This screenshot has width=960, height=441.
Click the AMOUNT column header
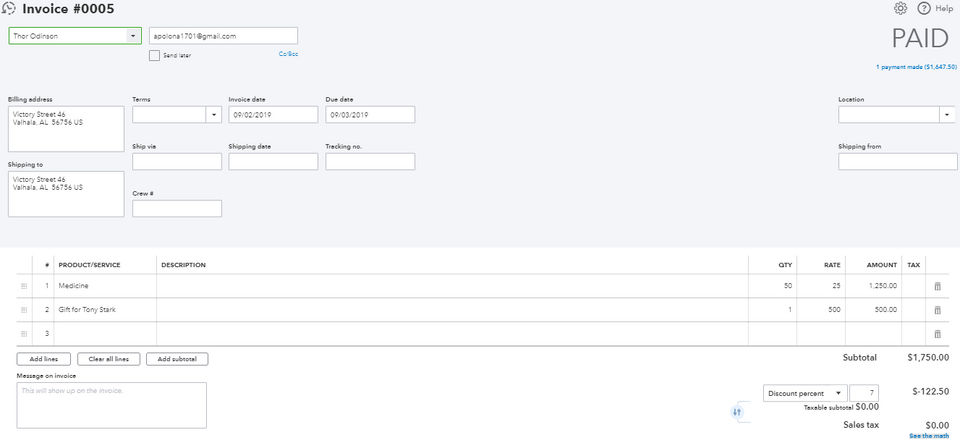(x=882, y=265)
